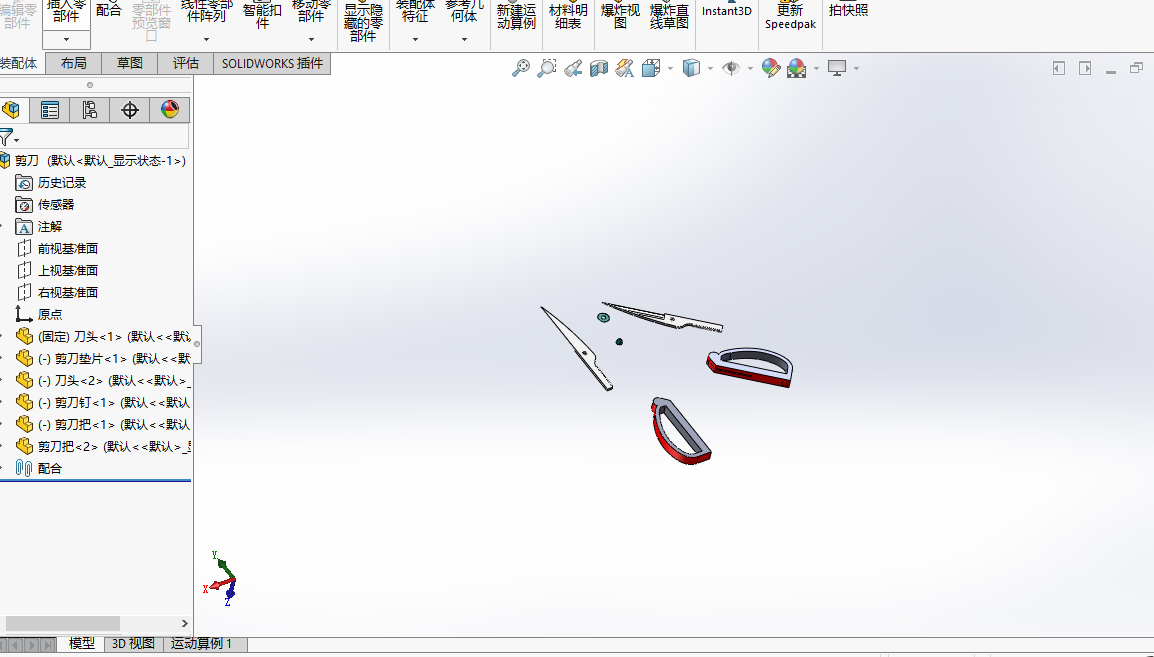Click the 拍快照 snapshot button

click(x=849, y=10)
